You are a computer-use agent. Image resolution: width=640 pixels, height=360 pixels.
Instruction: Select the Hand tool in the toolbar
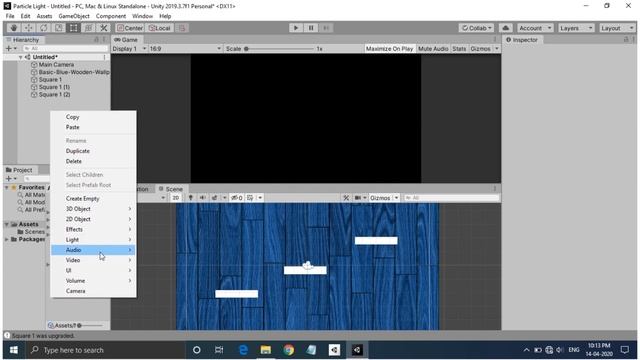point(13,28)
